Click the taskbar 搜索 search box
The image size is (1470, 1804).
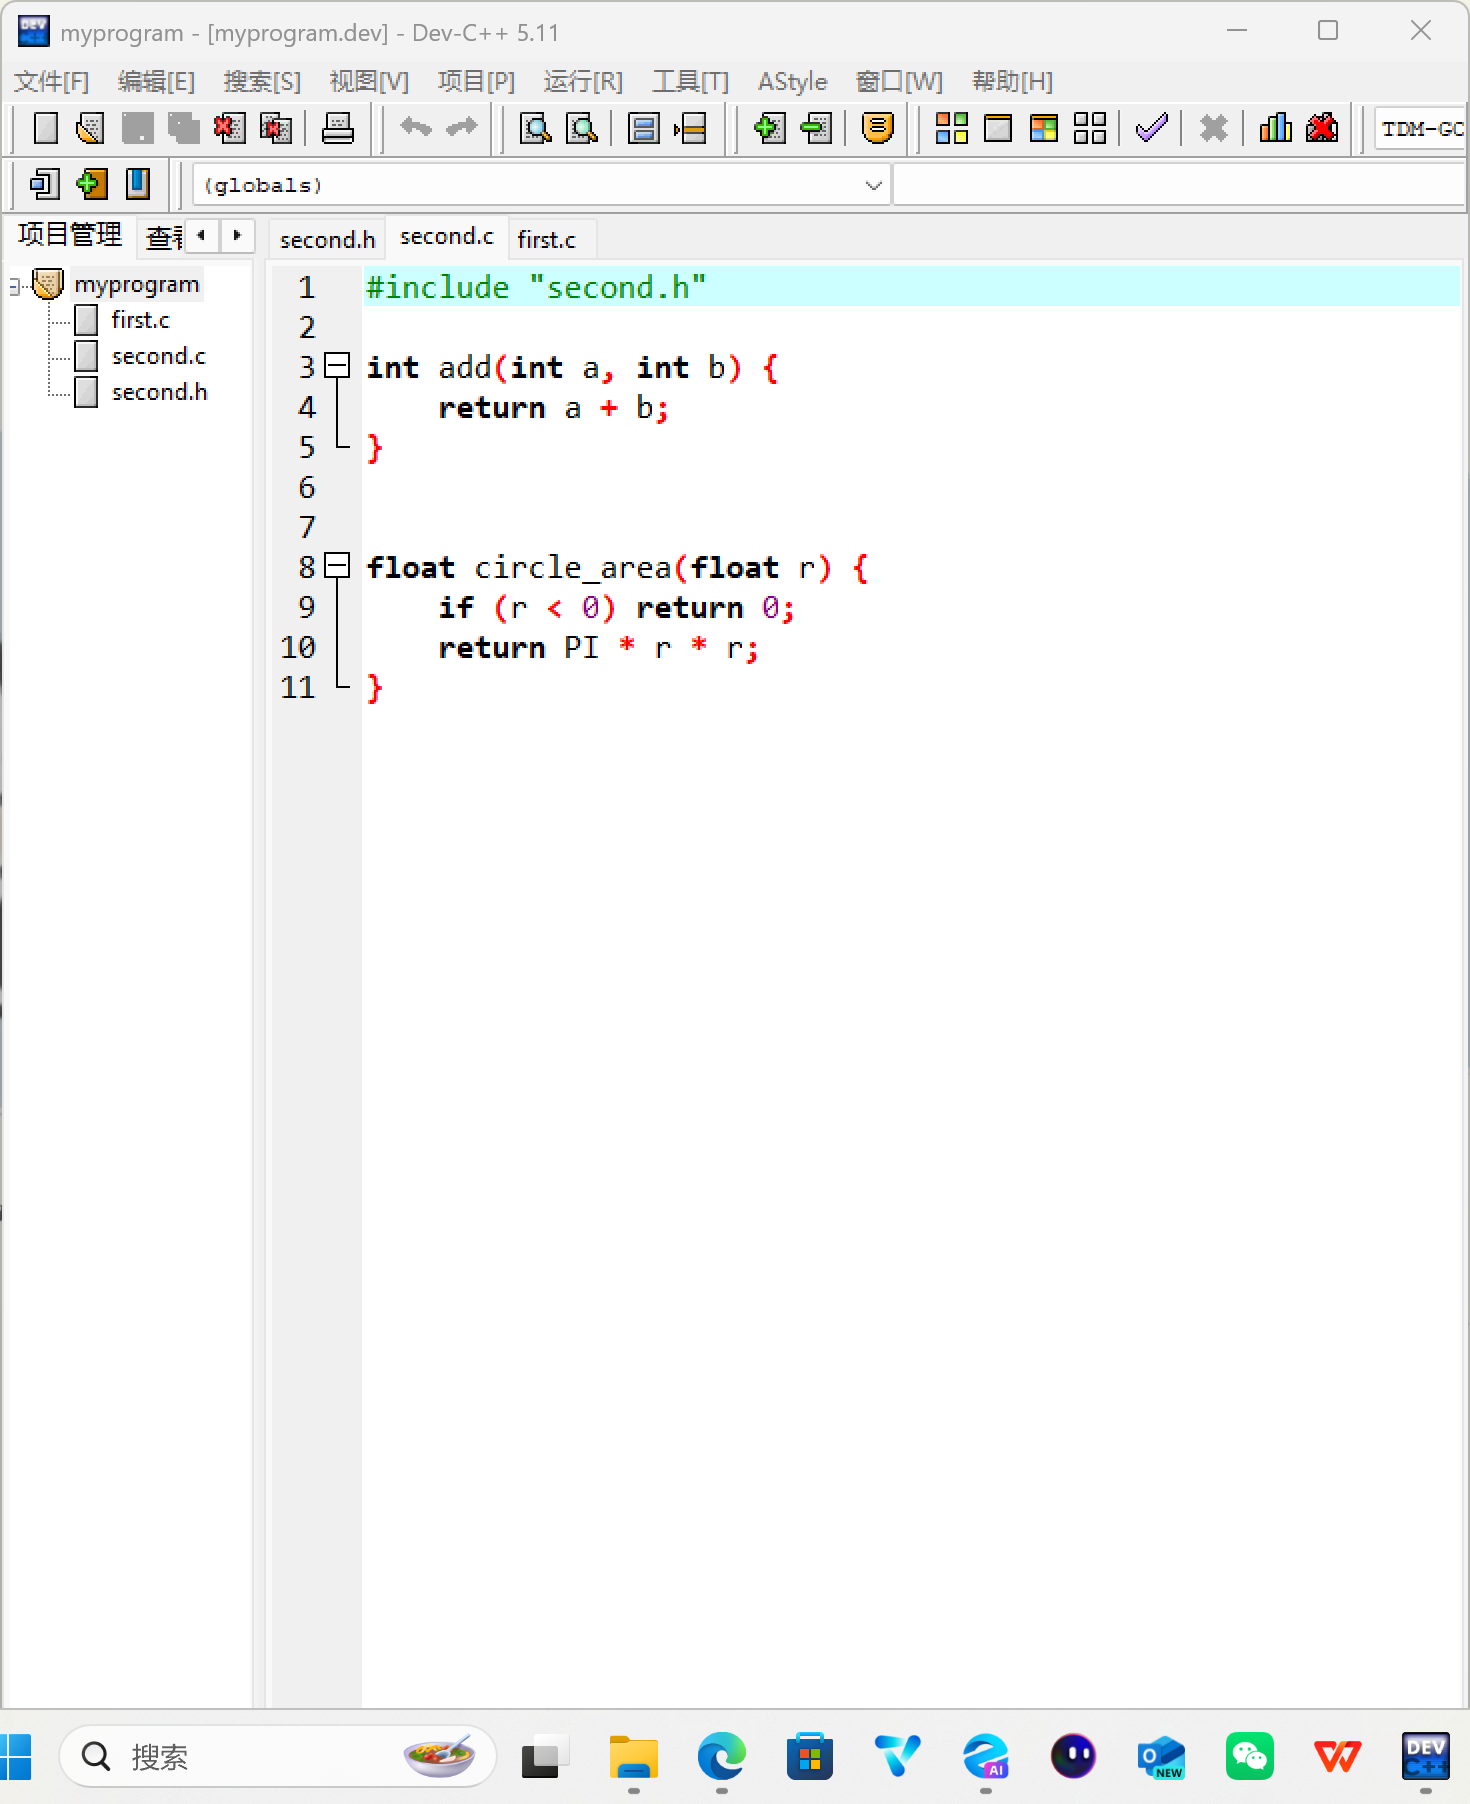tap(278, 1756)
